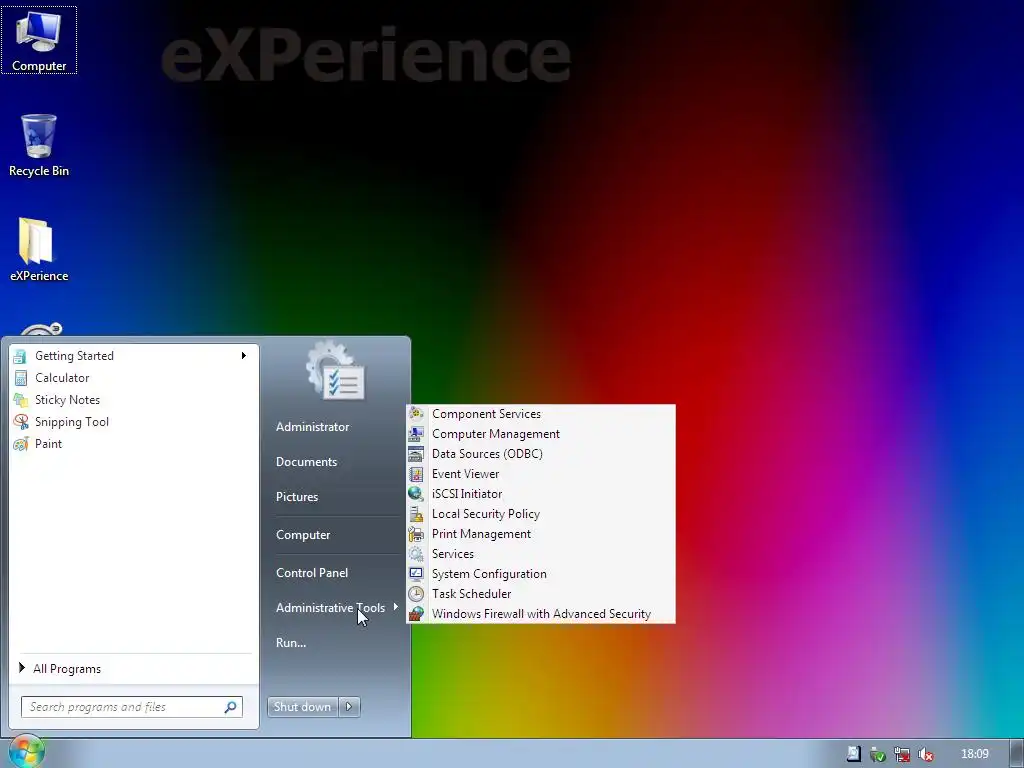Open the Recycle Bin desktop icon

[x=39, y=145]
